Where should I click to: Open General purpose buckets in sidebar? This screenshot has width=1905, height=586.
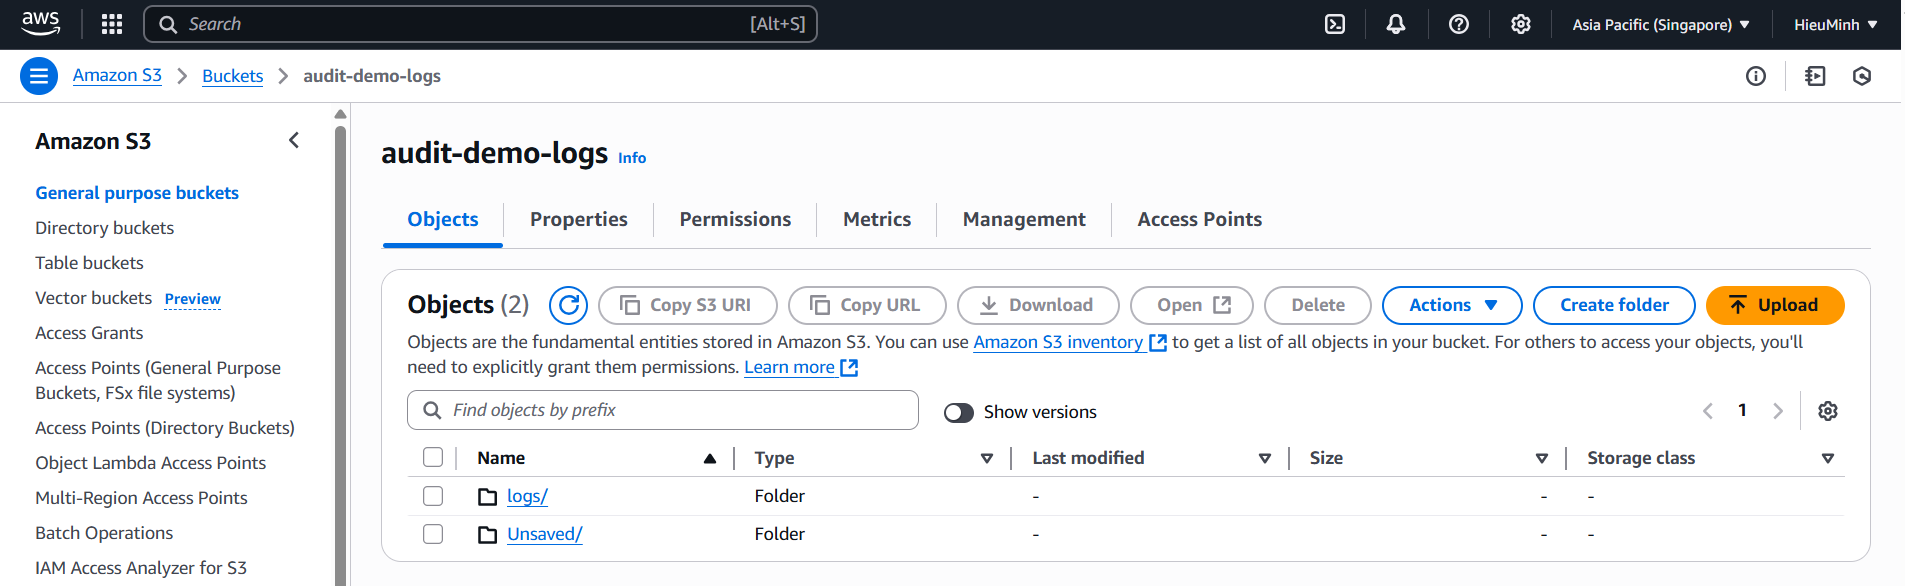[x=137, y=193]
